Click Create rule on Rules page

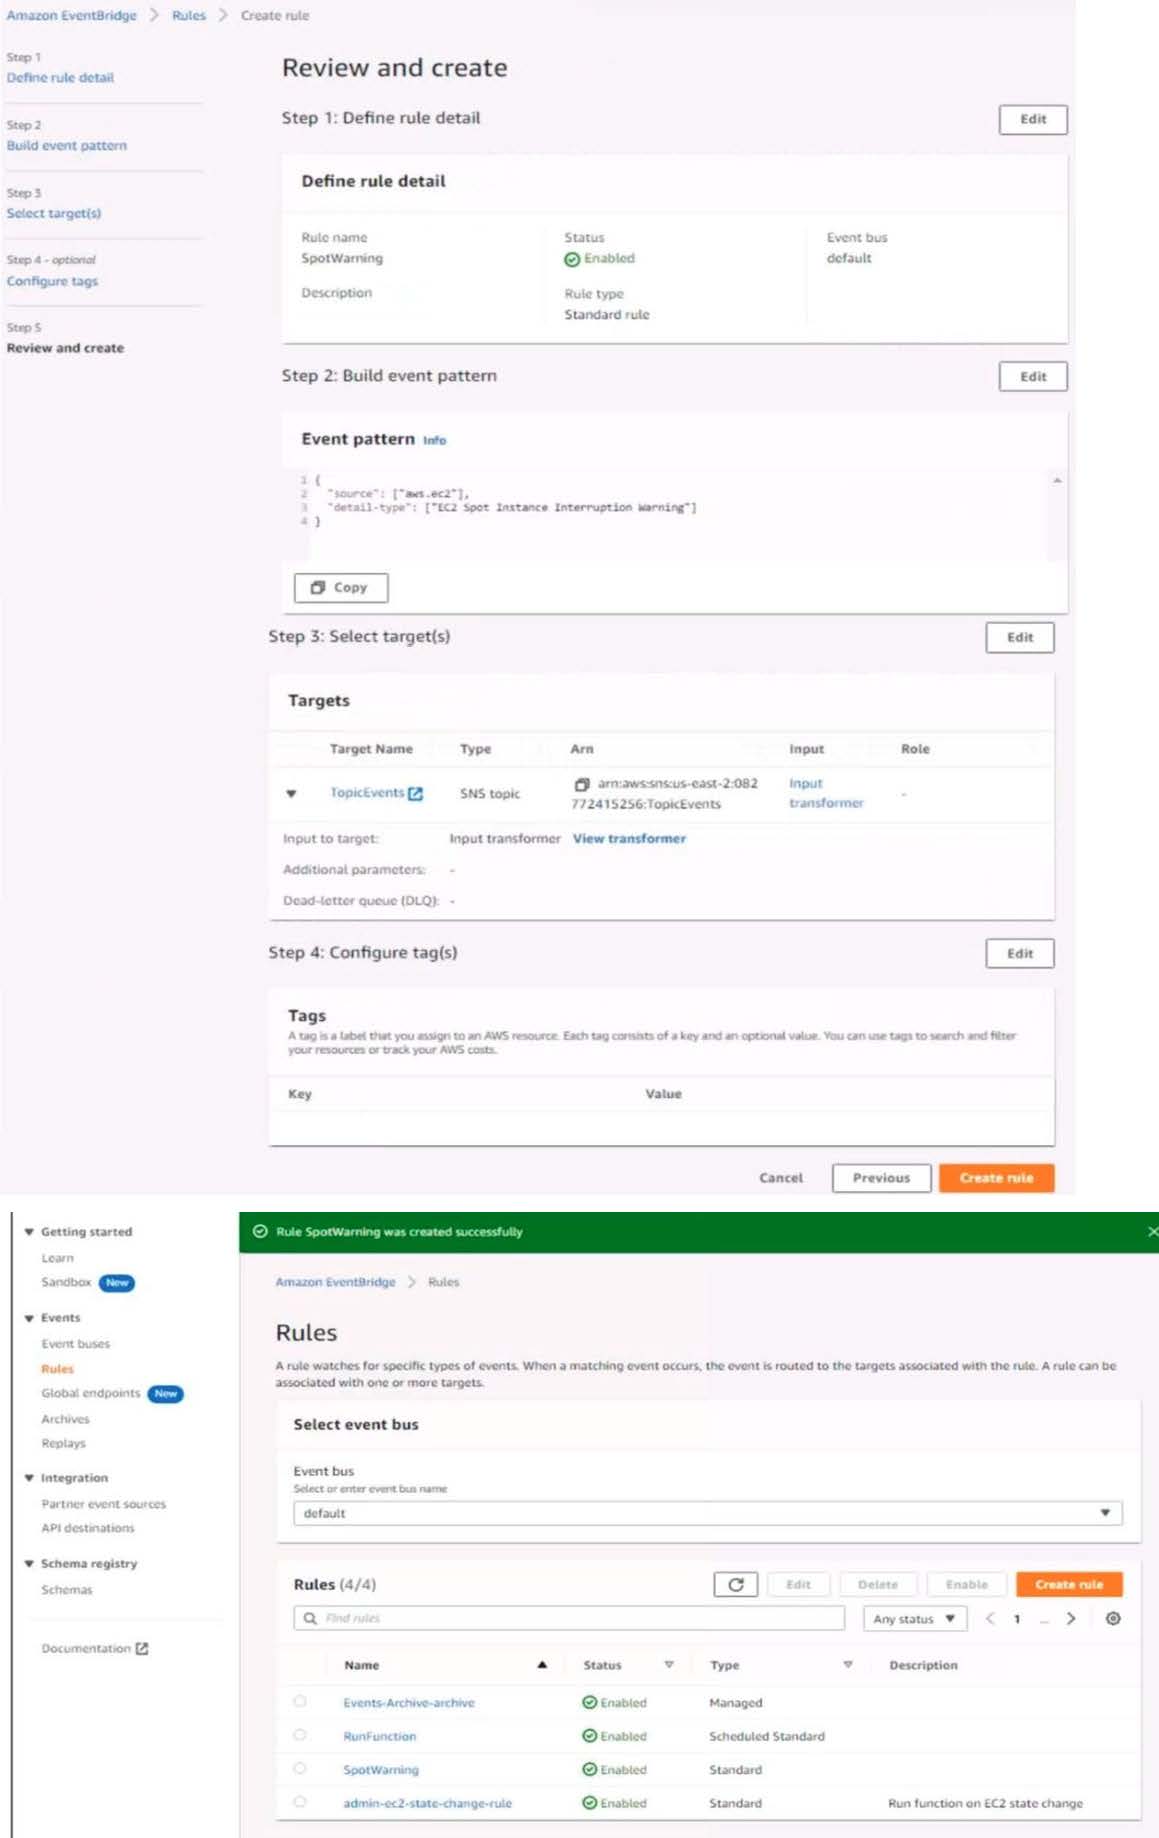(x=1069, y=1584)
